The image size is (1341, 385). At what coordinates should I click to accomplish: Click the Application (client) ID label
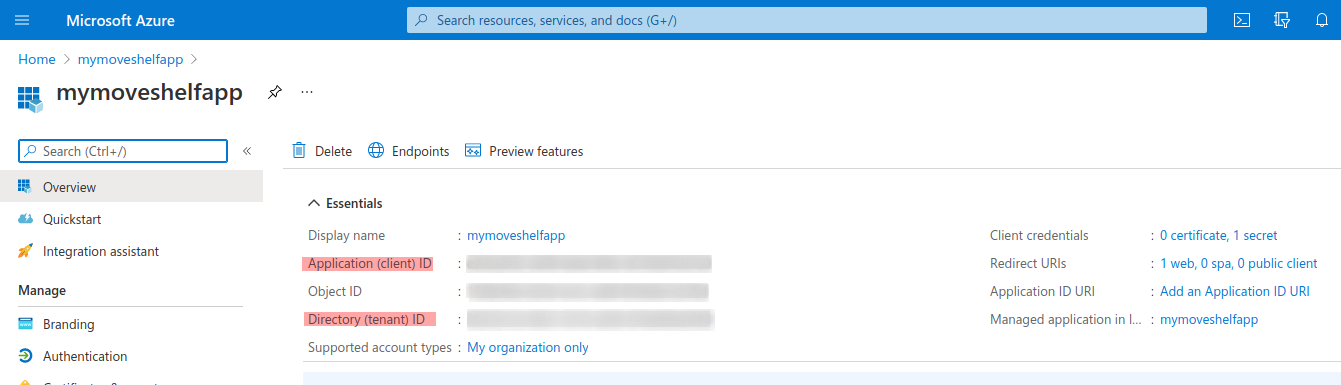(370, 263)
